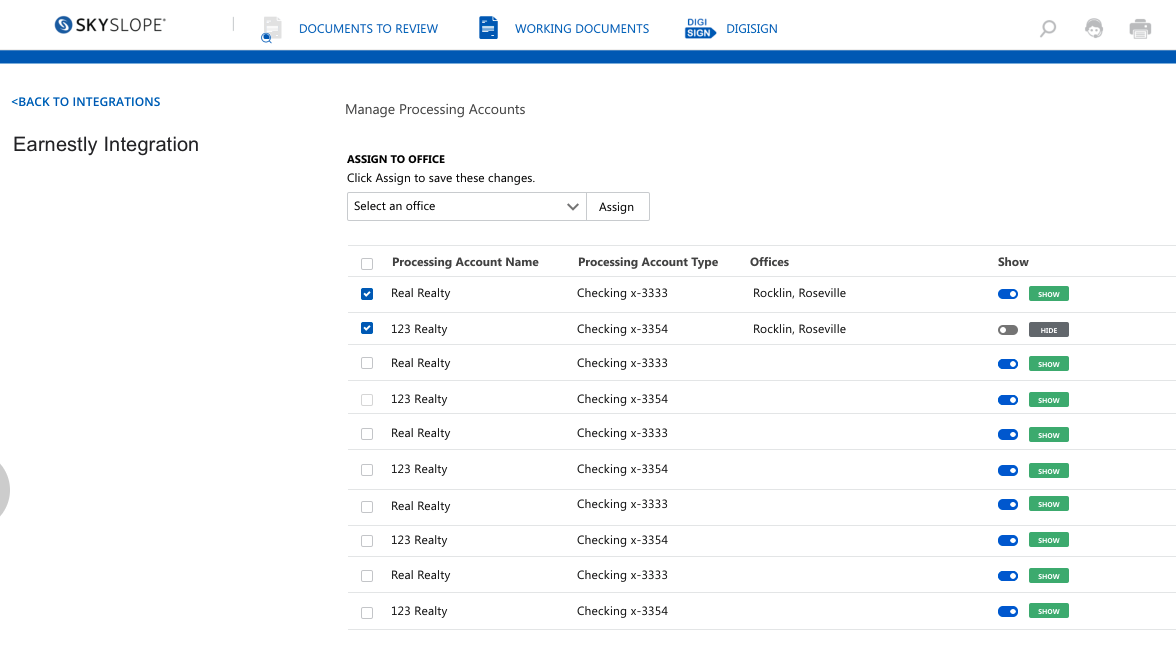1176x655 pixels.
Task: Click the Show column header
Action: (x=1013, y=262)
